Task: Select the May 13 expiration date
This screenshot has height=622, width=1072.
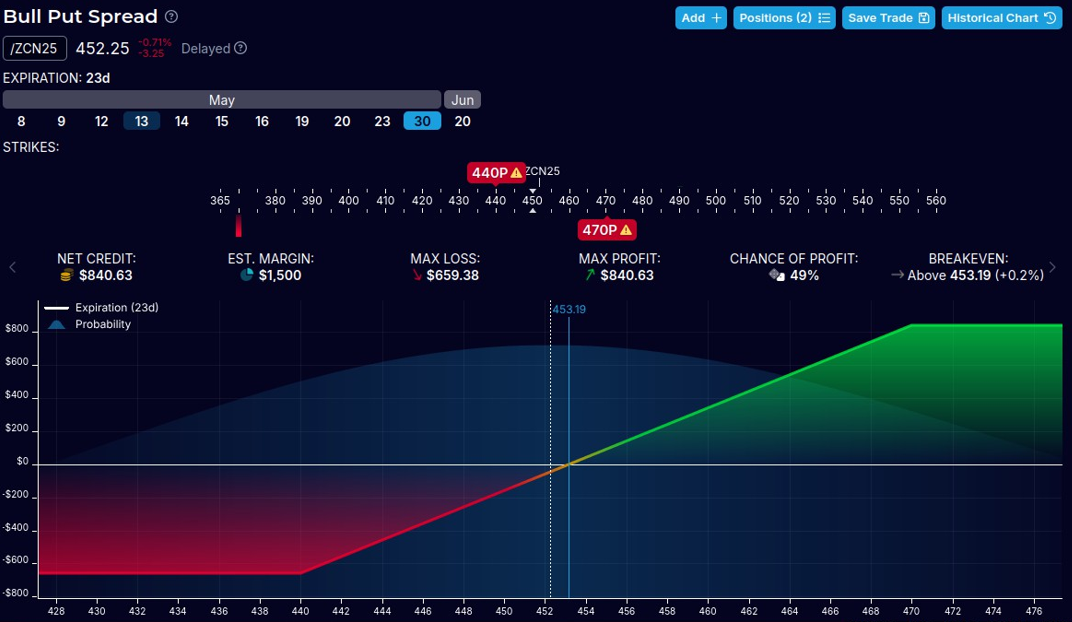Action: 141,121
